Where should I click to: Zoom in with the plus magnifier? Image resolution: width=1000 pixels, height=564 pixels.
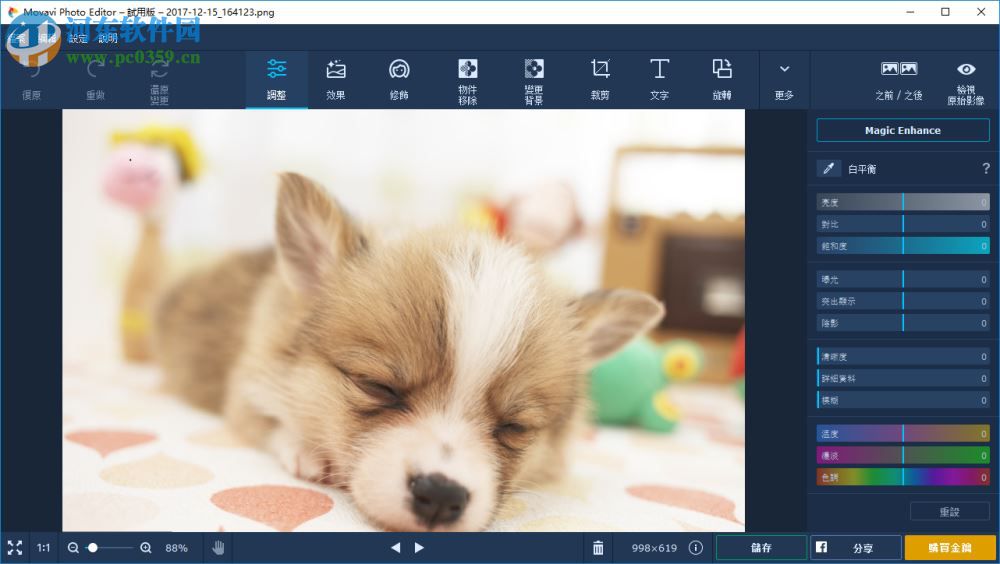(x=146, y=547)
